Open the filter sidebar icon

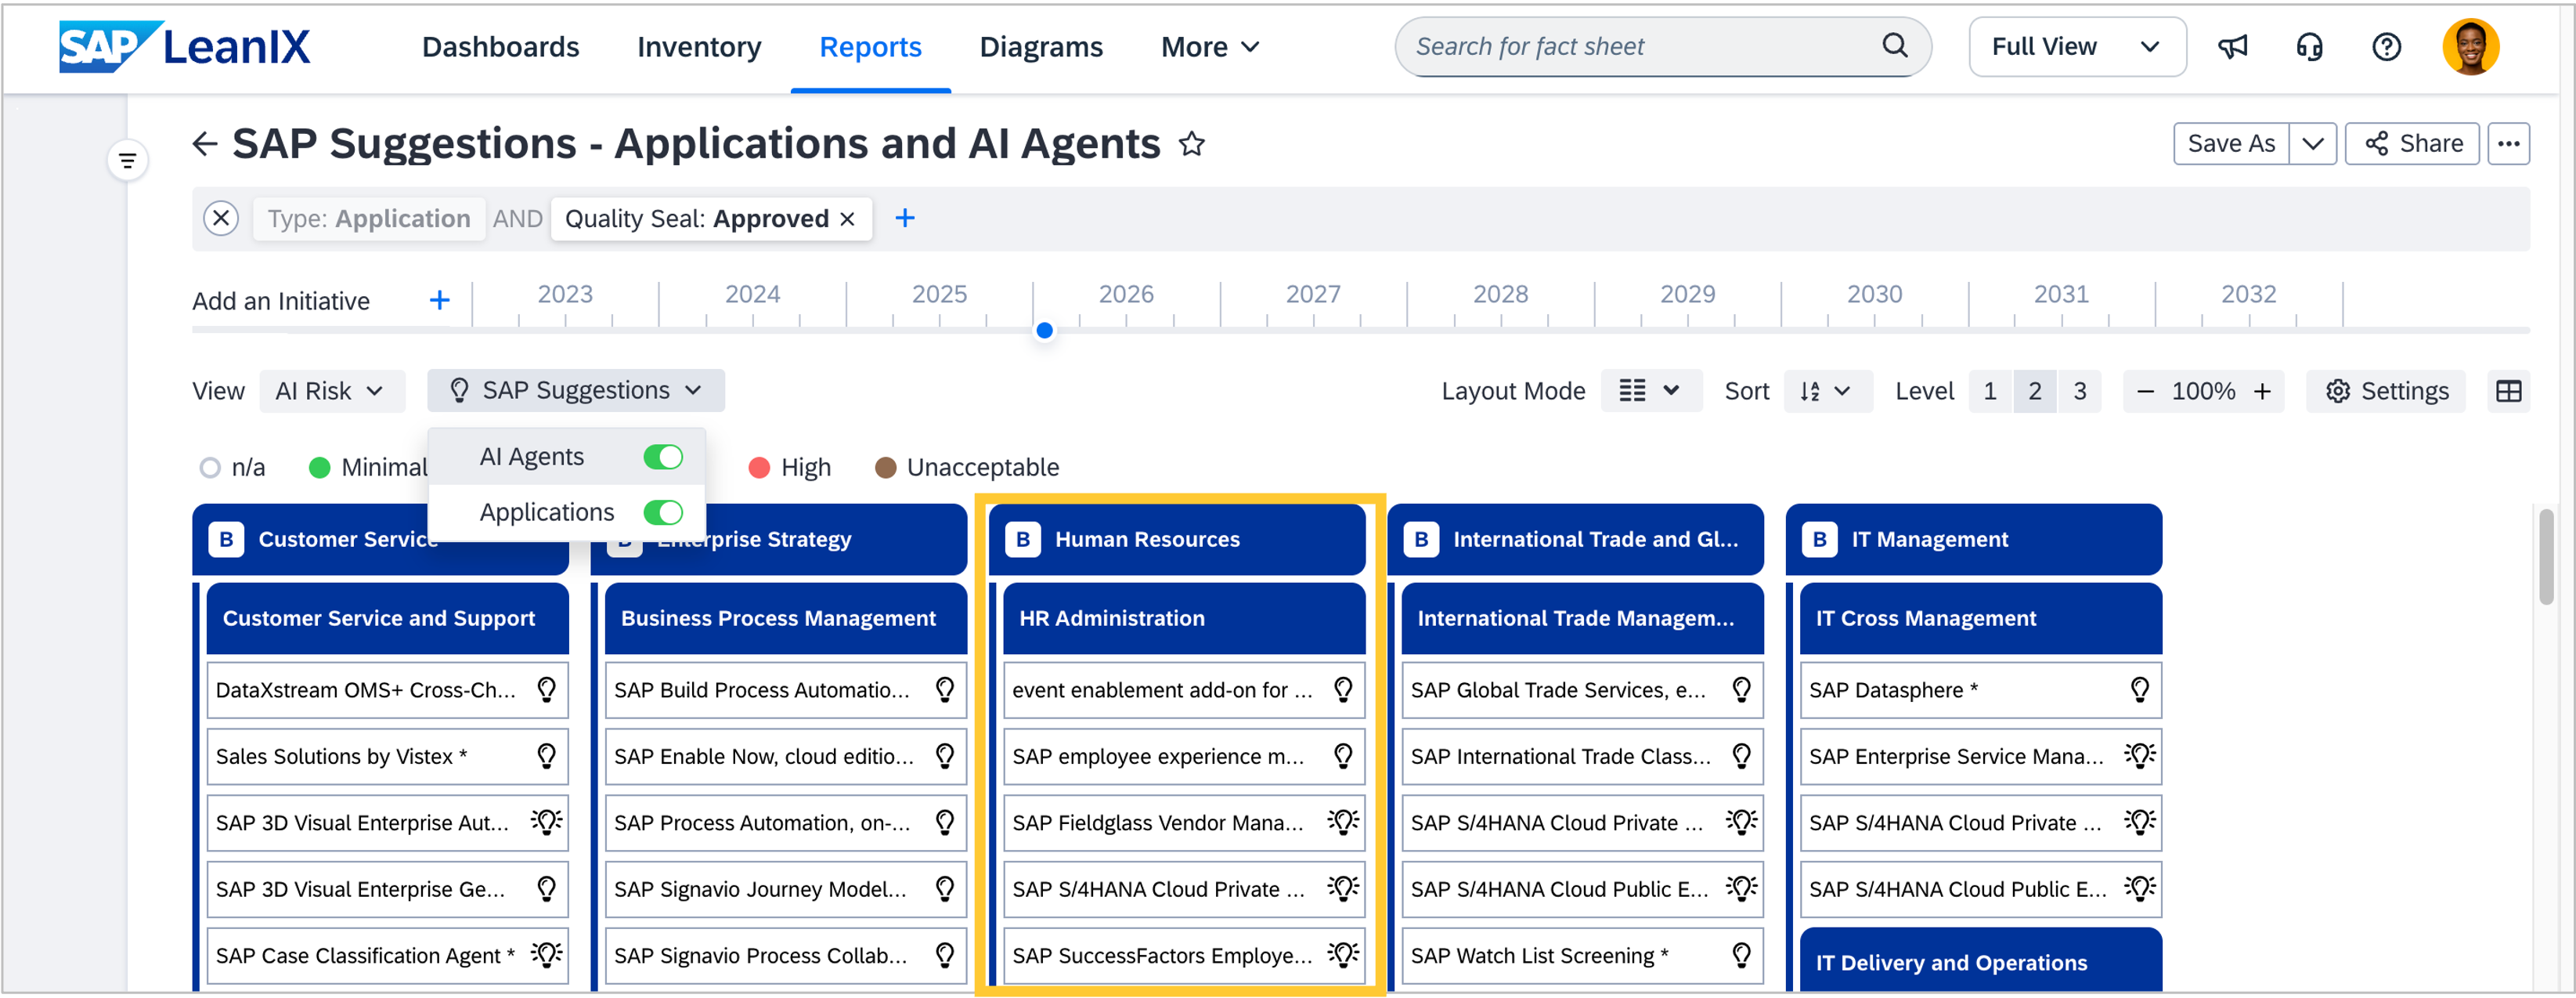(127, 160)
